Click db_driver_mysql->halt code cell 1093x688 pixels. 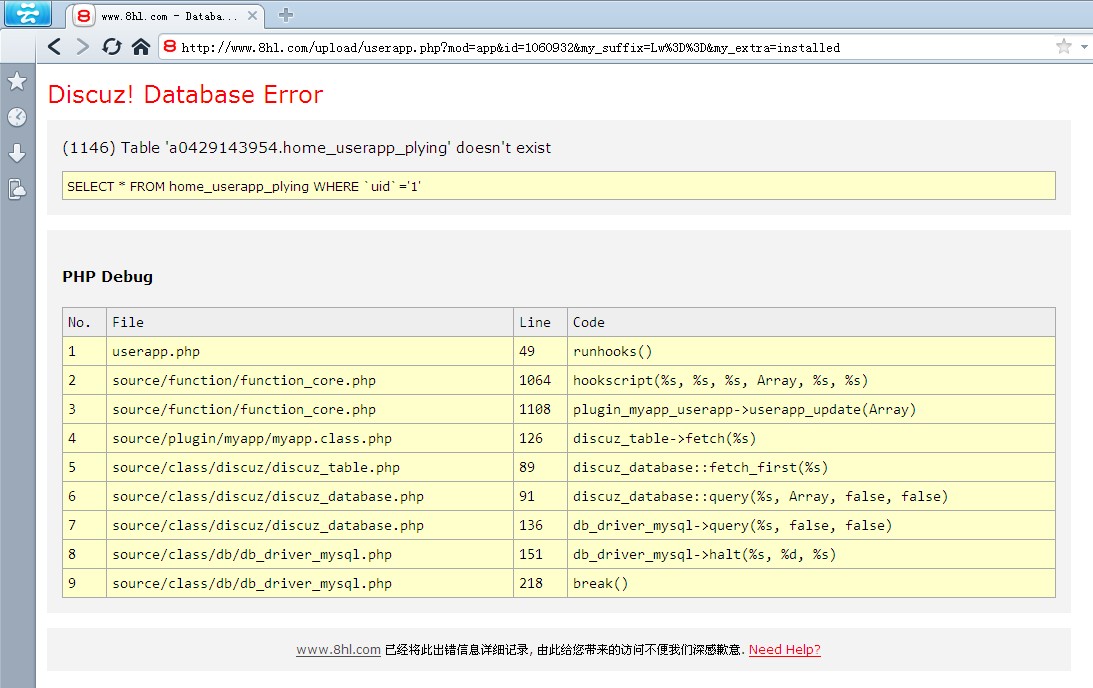[811, 554]
